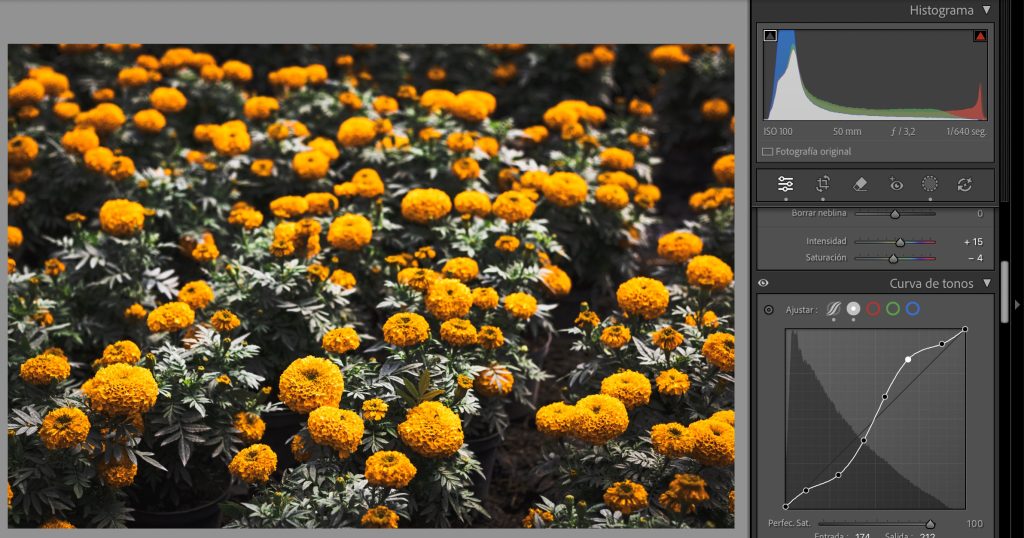1024x538 pixels.
Task: Click the reset/sync presets icon
Action: click(x=965, y=185)
